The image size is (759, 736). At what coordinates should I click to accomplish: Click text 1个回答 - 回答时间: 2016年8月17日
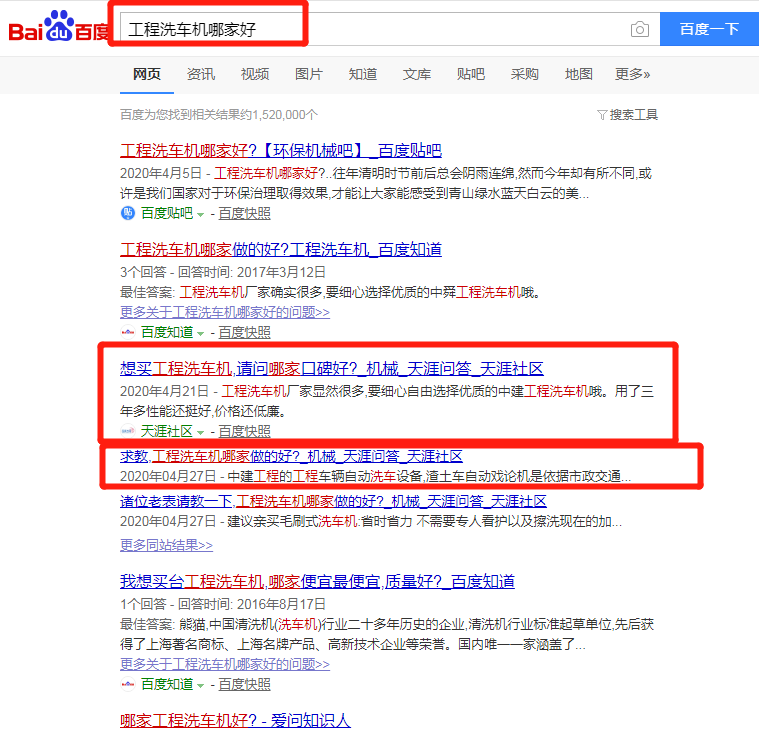click(x=223, y=604)
